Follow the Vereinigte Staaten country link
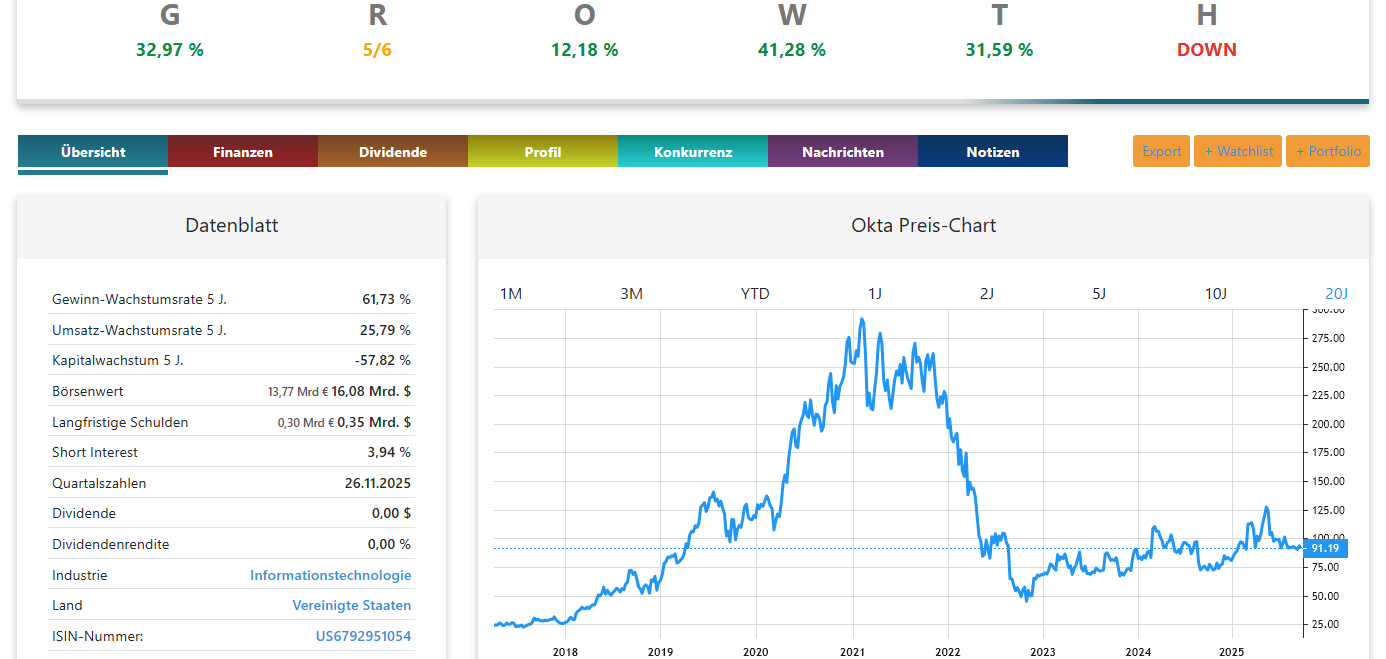1386x659 pixels. tap(351, 605)
